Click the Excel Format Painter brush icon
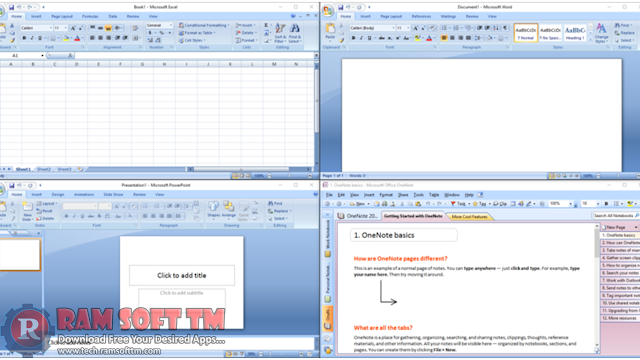Viewport: 640px width, 360px height. [12, 40]
